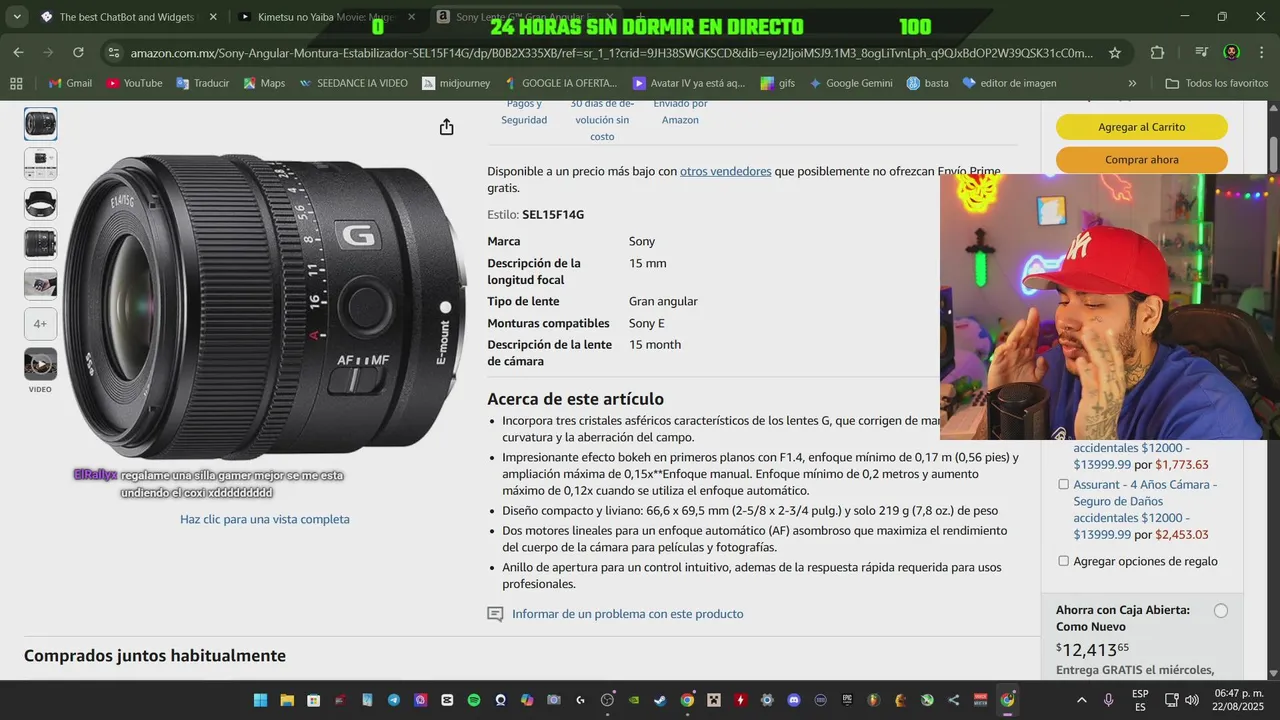Open Enviado por Amazon link
The image size is (1280, 720).
click(680, 111)
